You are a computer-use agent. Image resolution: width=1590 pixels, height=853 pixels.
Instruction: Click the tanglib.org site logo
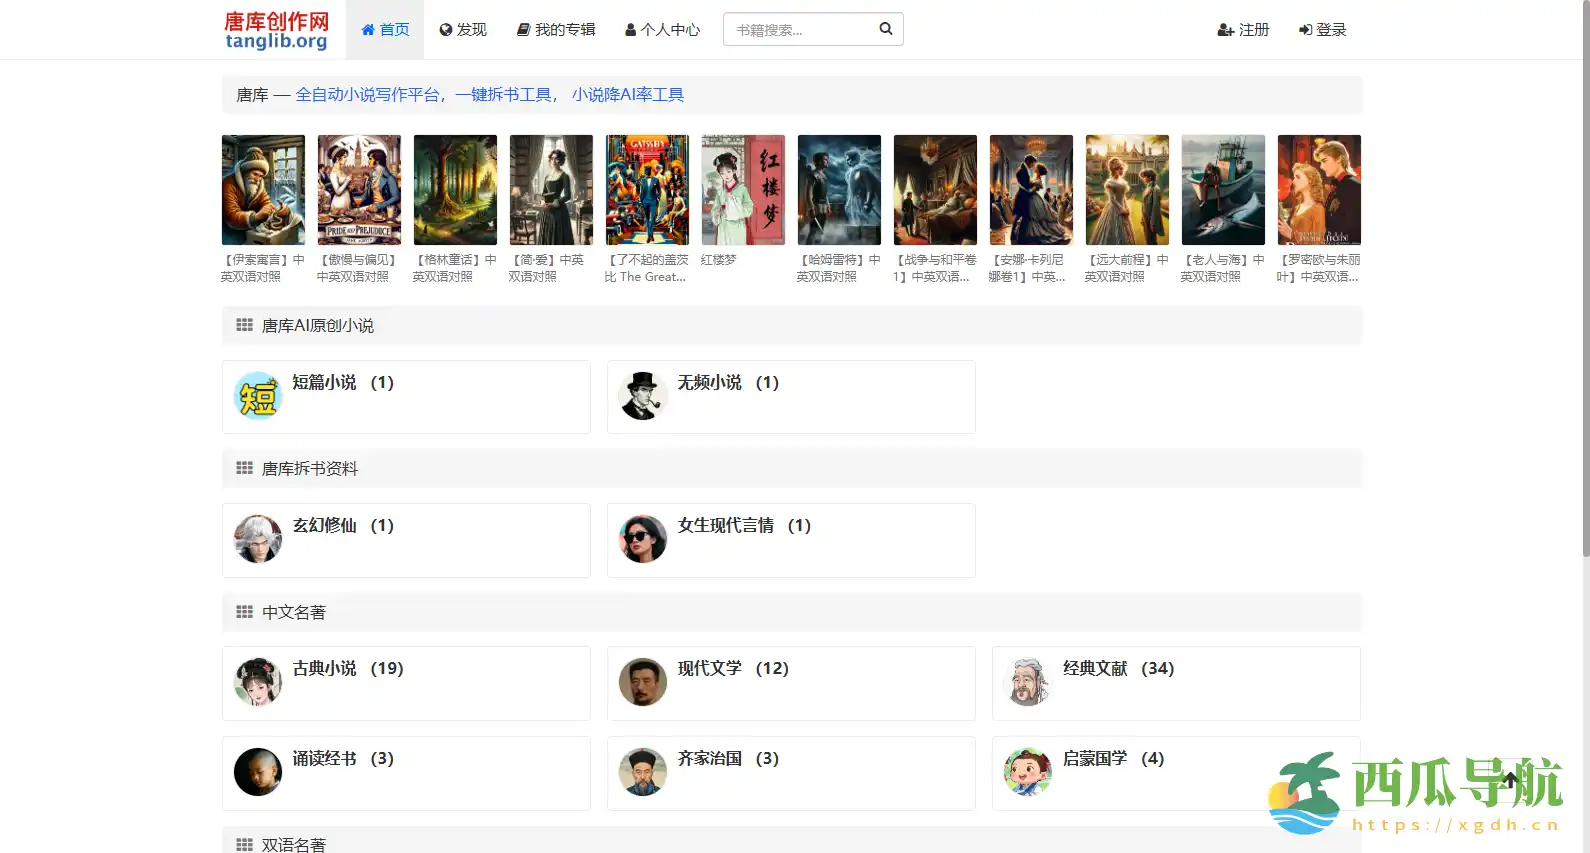276,30
